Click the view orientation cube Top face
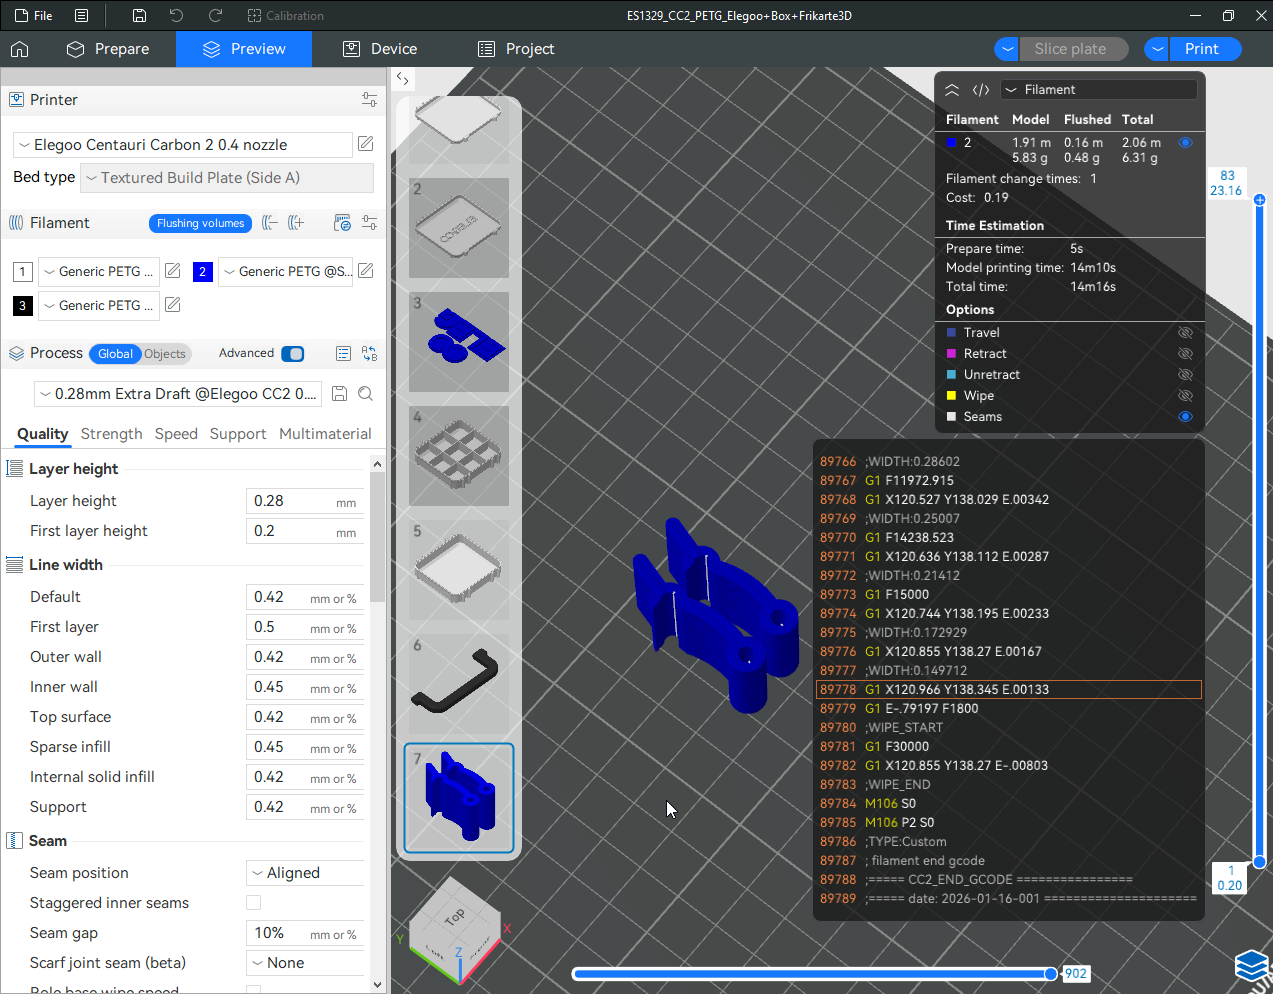Screen dimensions: 1273x994 [455, 916]
